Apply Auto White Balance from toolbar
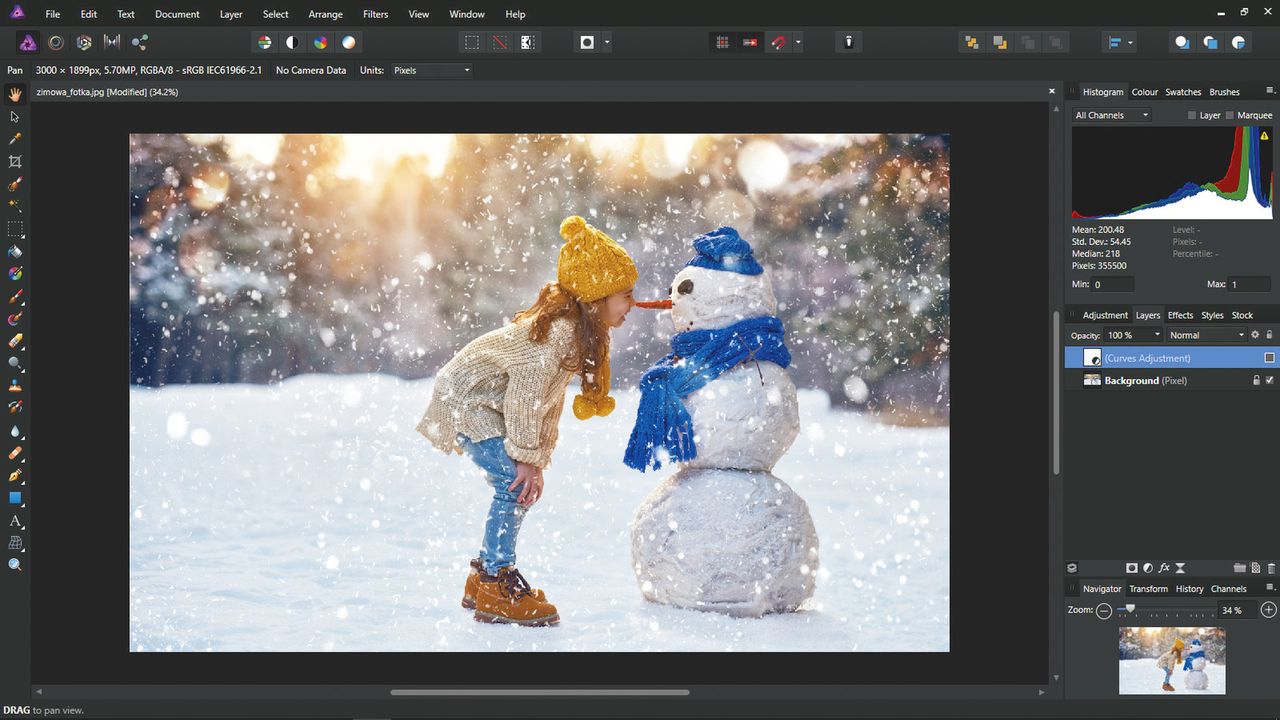Image resolution: width=1280 pixels, height=720 pixels. click(x=348, y=42)
